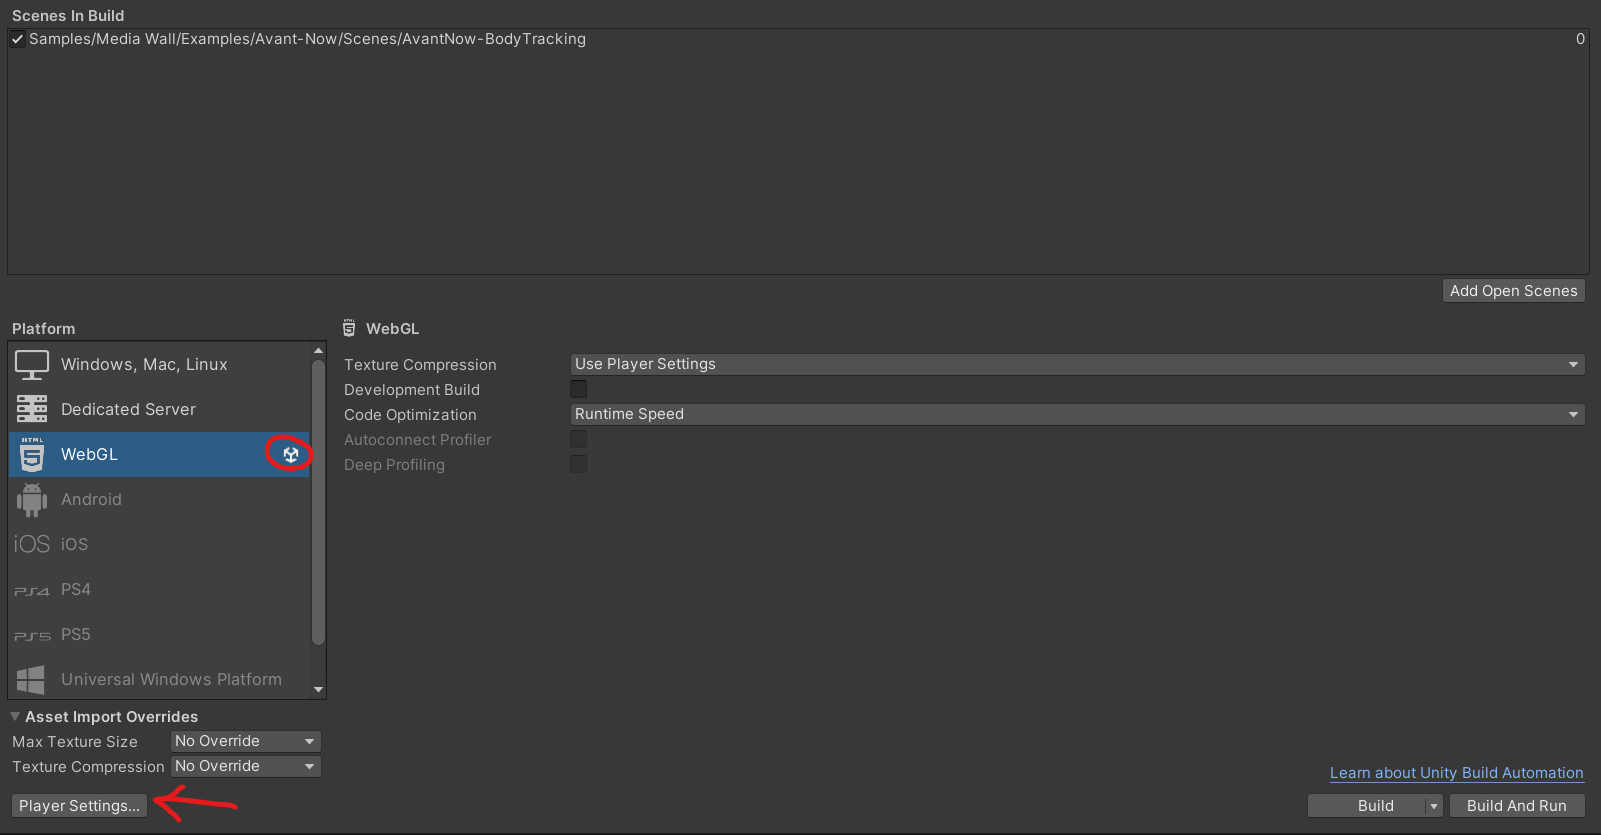This screenshot has height=835, width=1601.
Task: Click the Texture Compression label in WebGL settings
Action: [x=420, y=365]
